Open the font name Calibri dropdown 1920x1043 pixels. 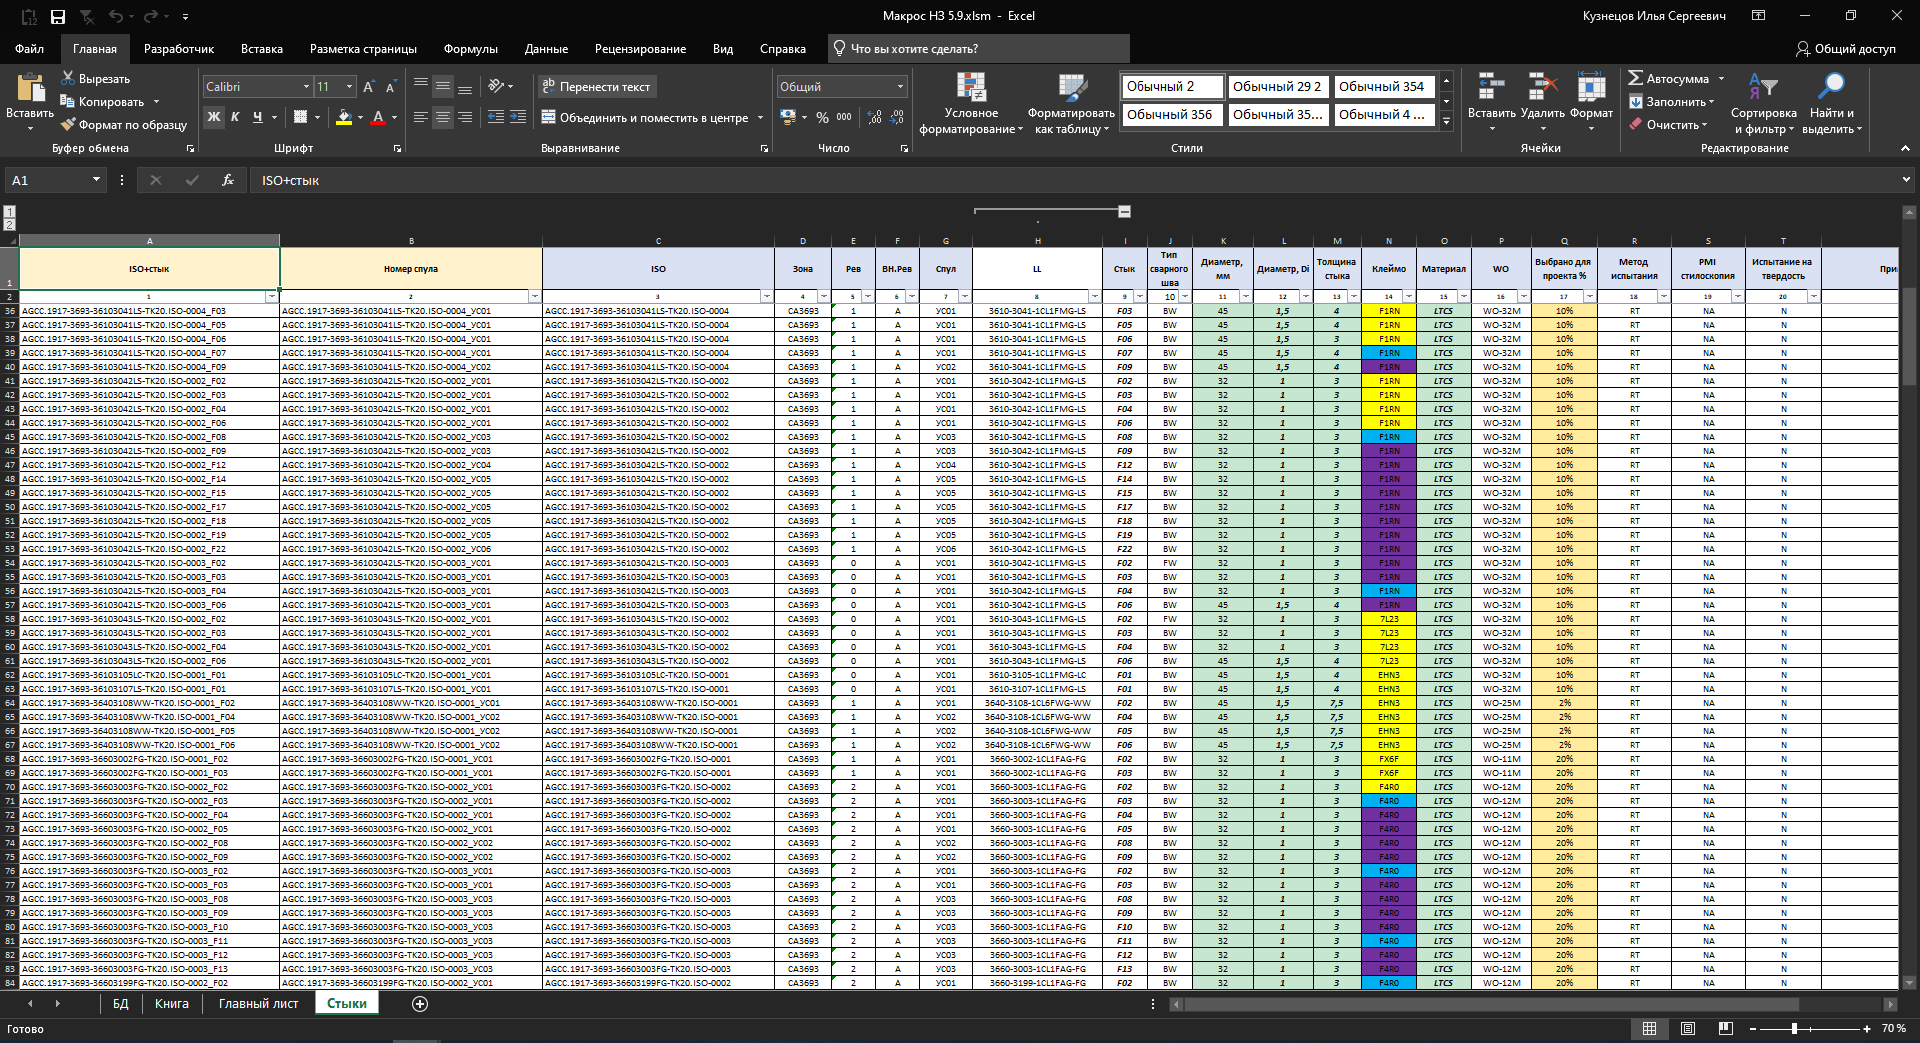click(306, 87)
